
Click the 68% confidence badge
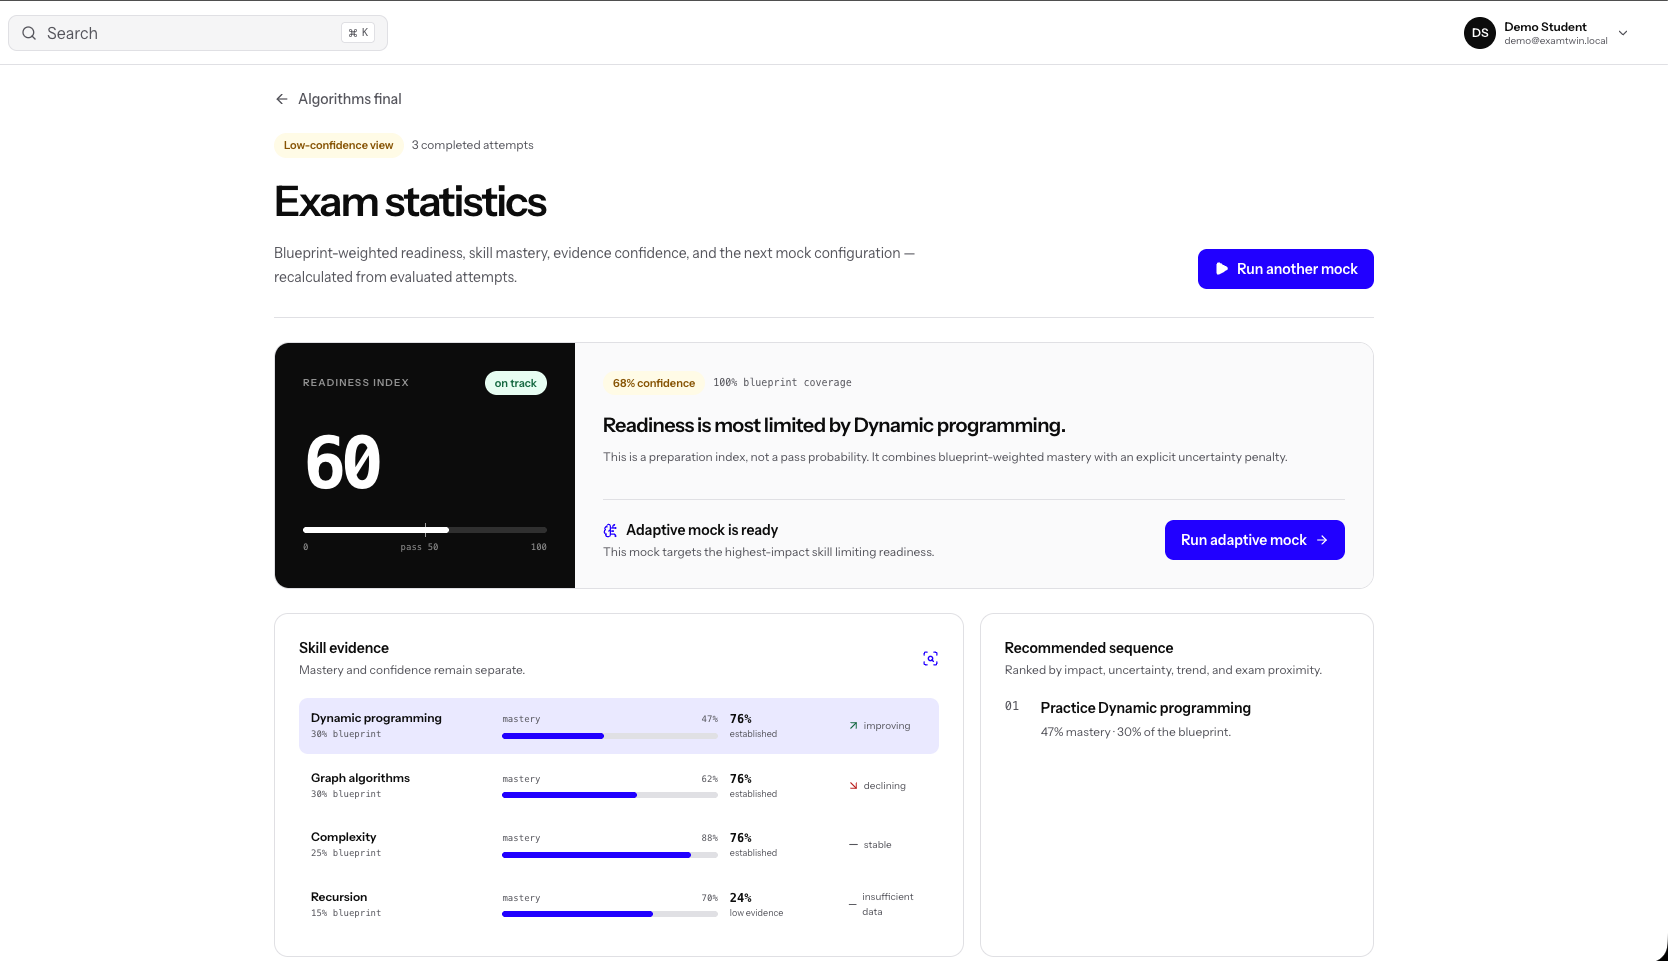pyautogui.click(x=653, y=383)
